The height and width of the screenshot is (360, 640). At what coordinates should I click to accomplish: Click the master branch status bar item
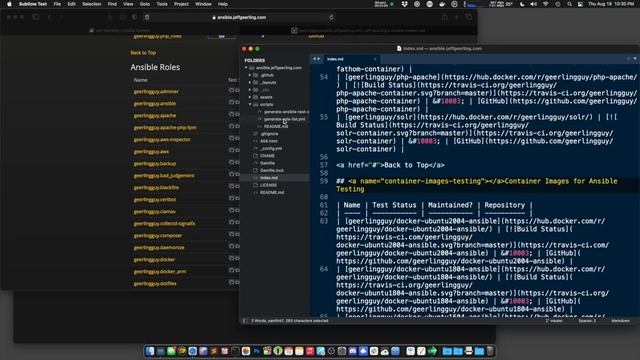click(554, 321)
